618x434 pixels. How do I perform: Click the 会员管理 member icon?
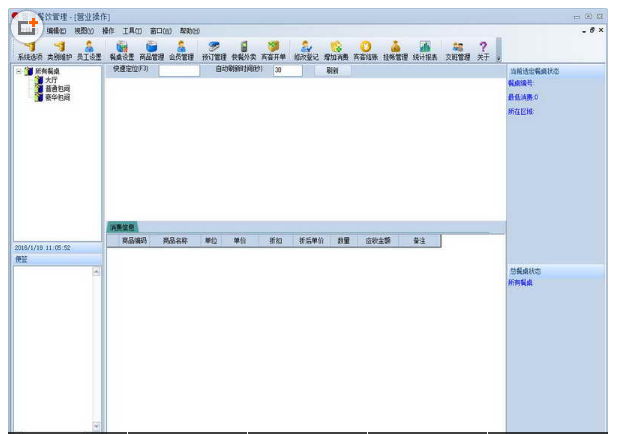coord(181,51)
